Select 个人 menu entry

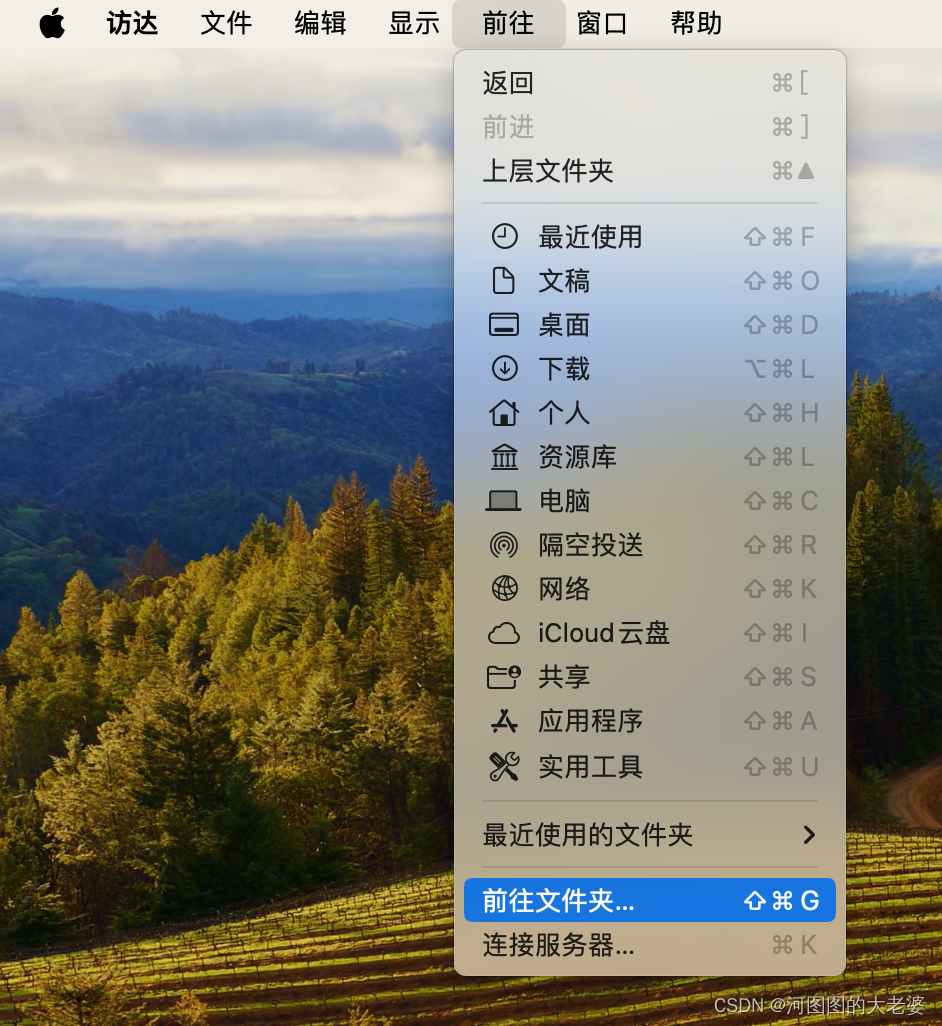650,413
